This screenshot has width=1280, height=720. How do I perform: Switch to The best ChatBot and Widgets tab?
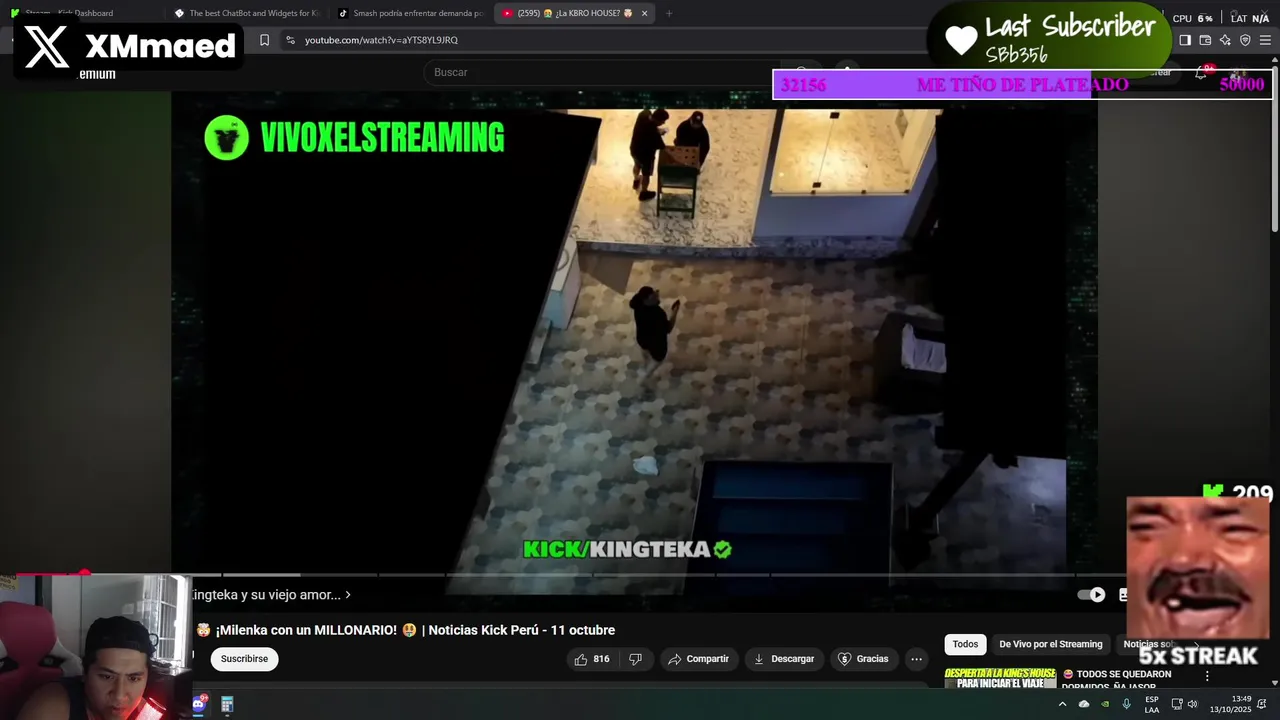click(247, 13)
